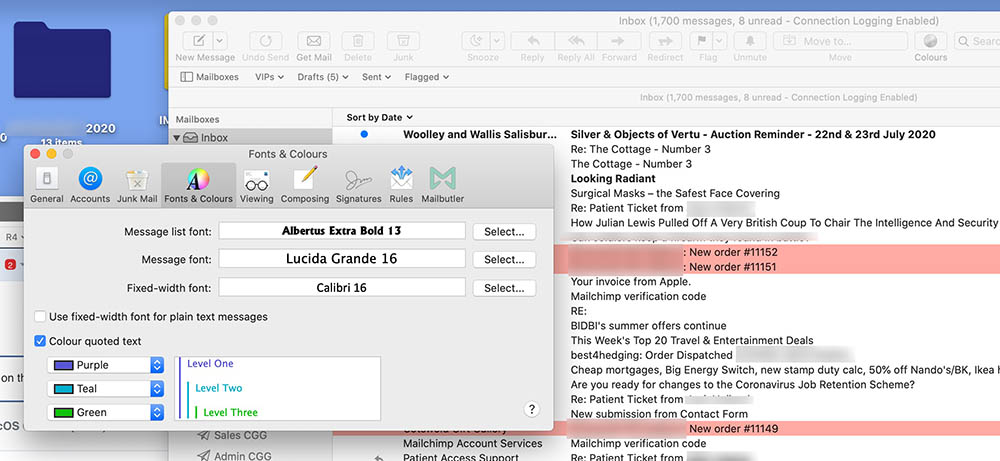Viewport: 1000px width, 461px height.
Task: Click the Delete trash icon in Mail toolbar
Action: click(x=358, y=41)
